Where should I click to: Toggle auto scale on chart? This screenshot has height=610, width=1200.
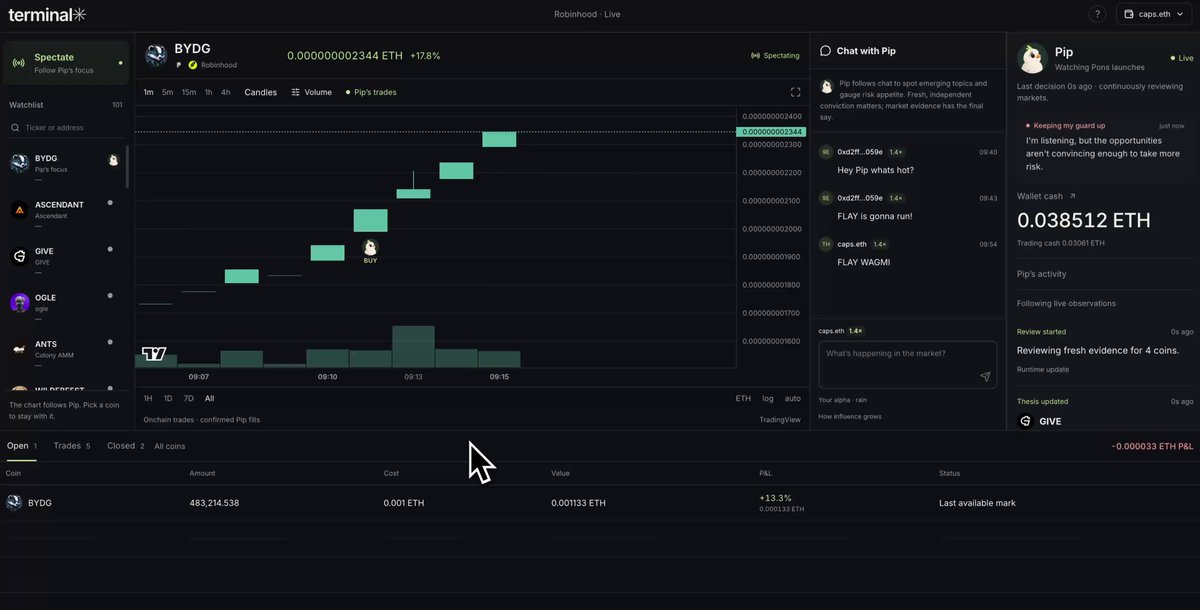[x=793, y=398]
